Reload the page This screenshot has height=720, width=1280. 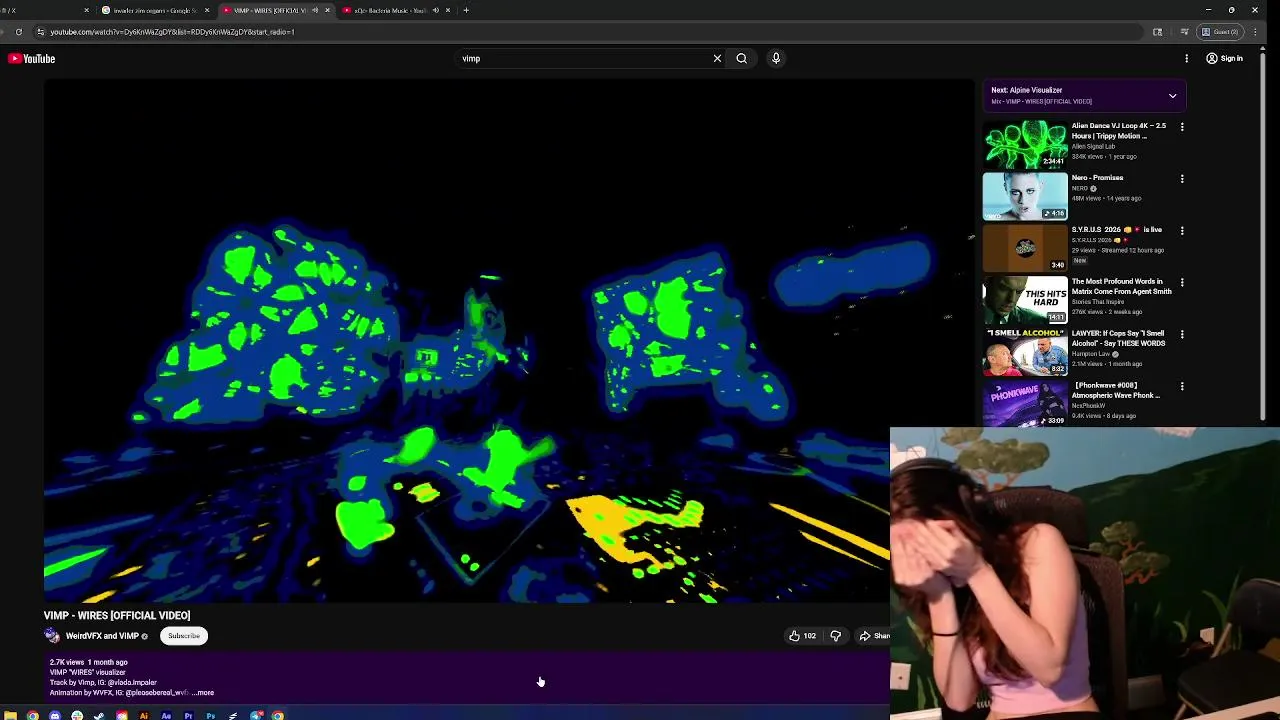tap(18, 32)
